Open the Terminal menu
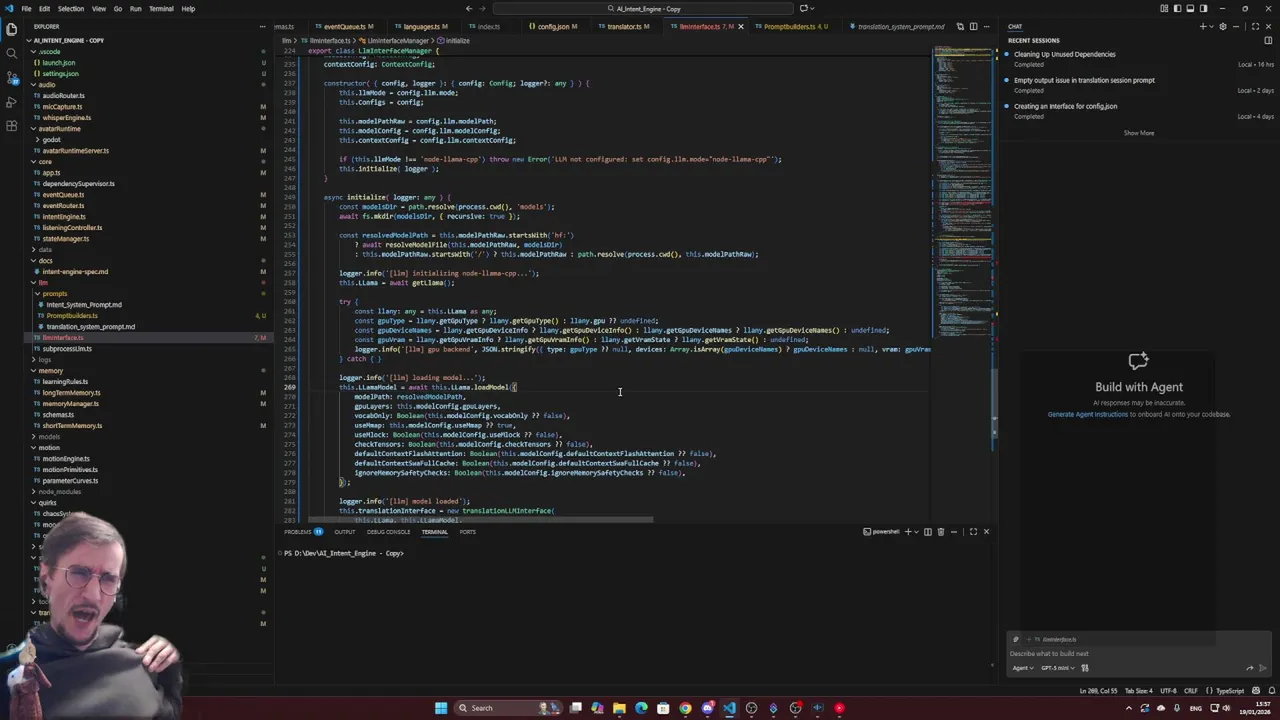Screen dimensions: 1280x720 point(161,9)
